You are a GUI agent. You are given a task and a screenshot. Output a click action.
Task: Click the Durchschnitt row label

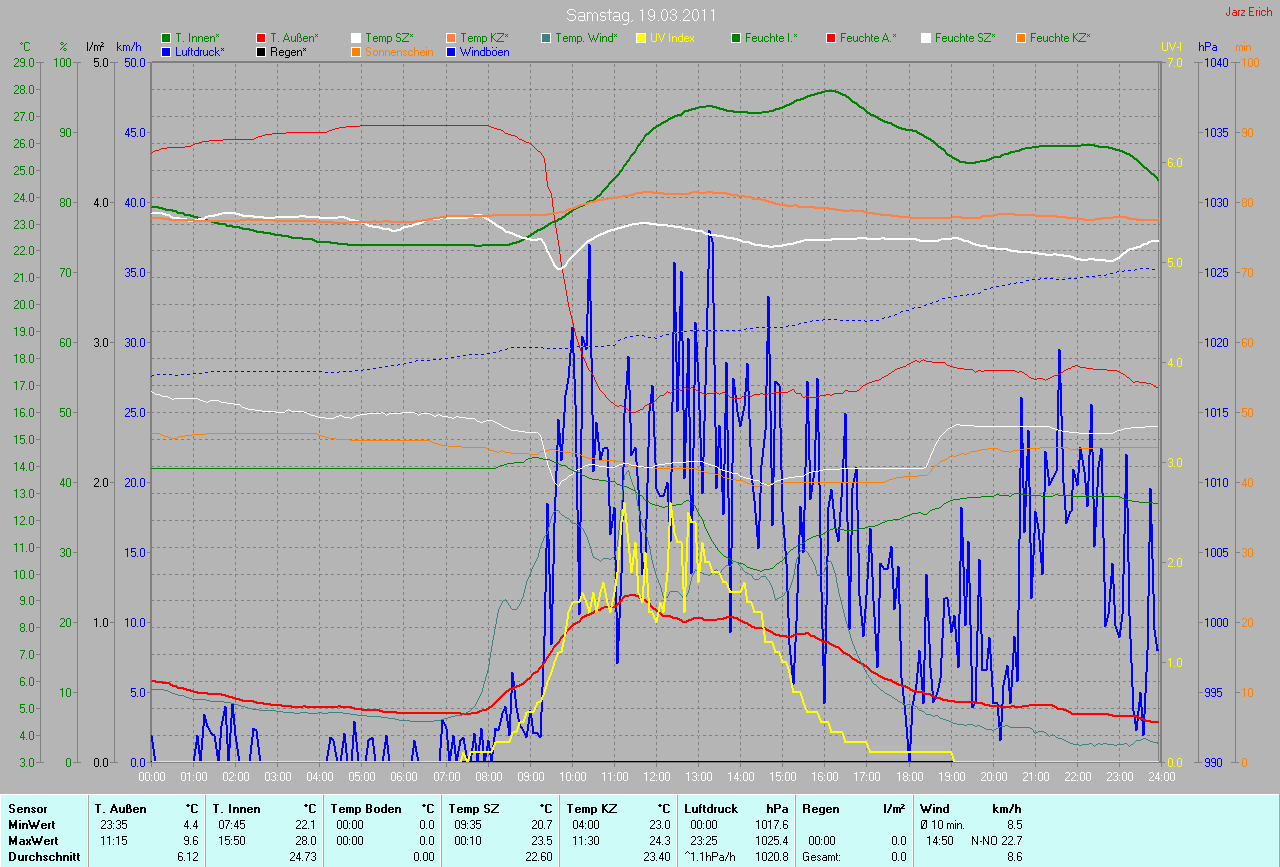pyautogui.click(x=44, y=857)
